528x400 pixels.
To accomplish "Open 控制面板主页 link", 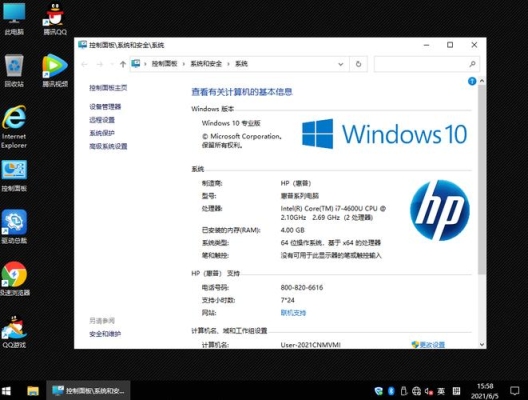I will [108, 88].
